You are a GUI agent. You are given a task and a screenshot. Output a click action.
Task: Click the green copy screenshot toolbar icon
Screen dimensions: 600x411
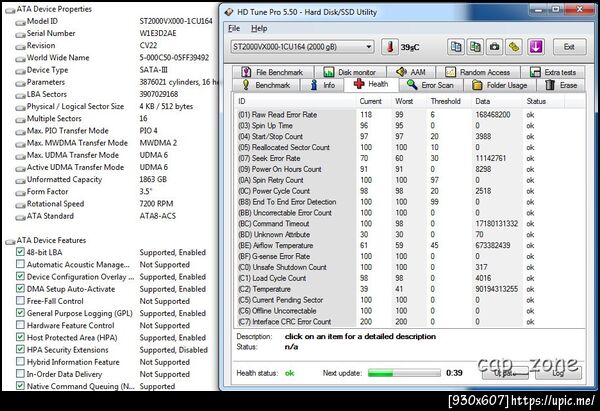click(x=475, y=47)
